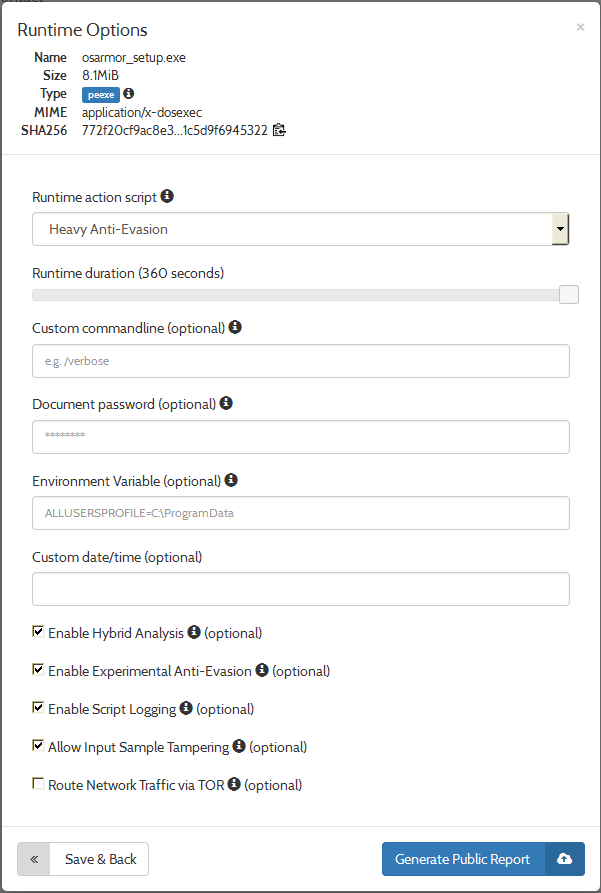Show info for Enable Hybrid Analysis

pos(194,632)
